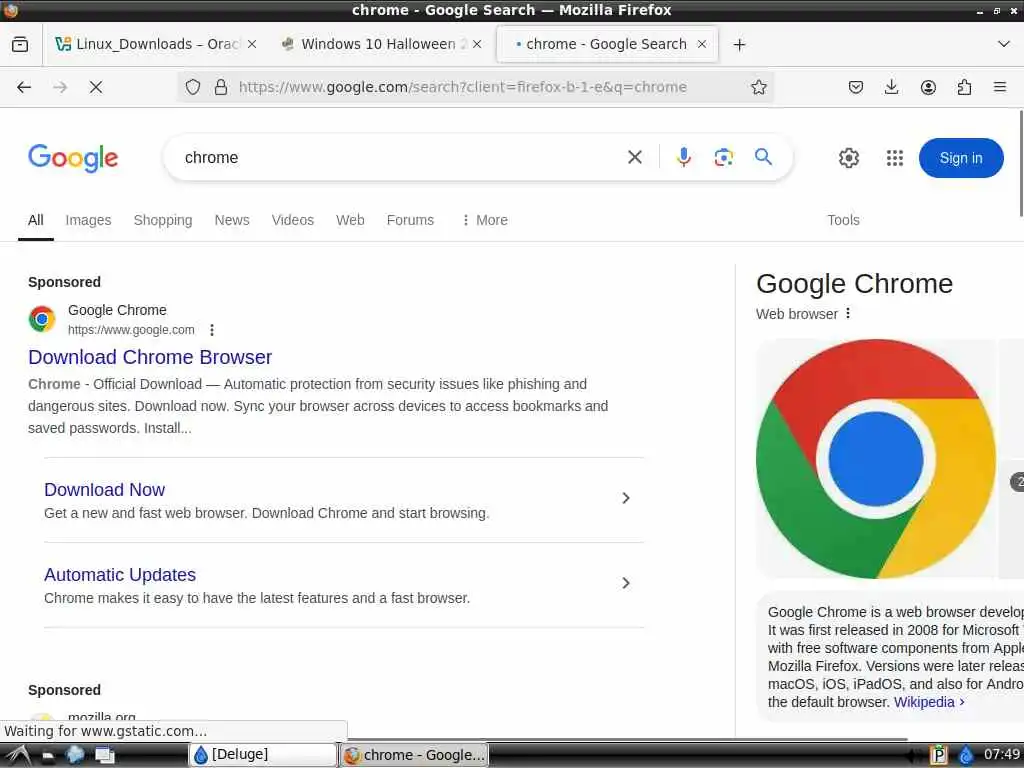Open desktop start menu icon

[17, 755]
